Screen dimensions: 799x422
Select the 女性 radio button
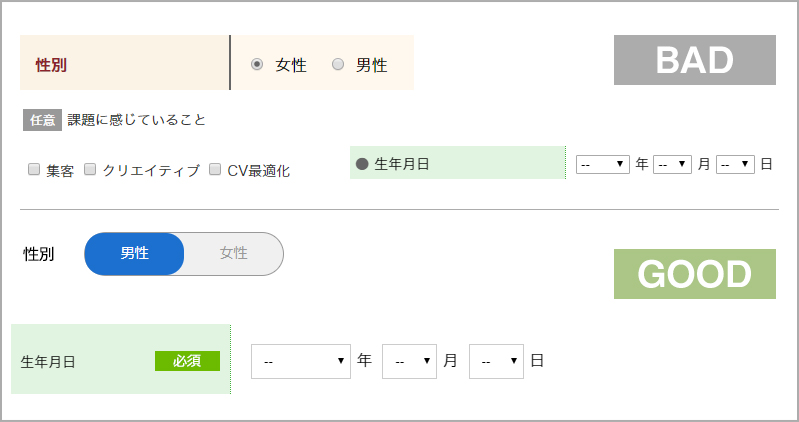[x=257, y=65]
